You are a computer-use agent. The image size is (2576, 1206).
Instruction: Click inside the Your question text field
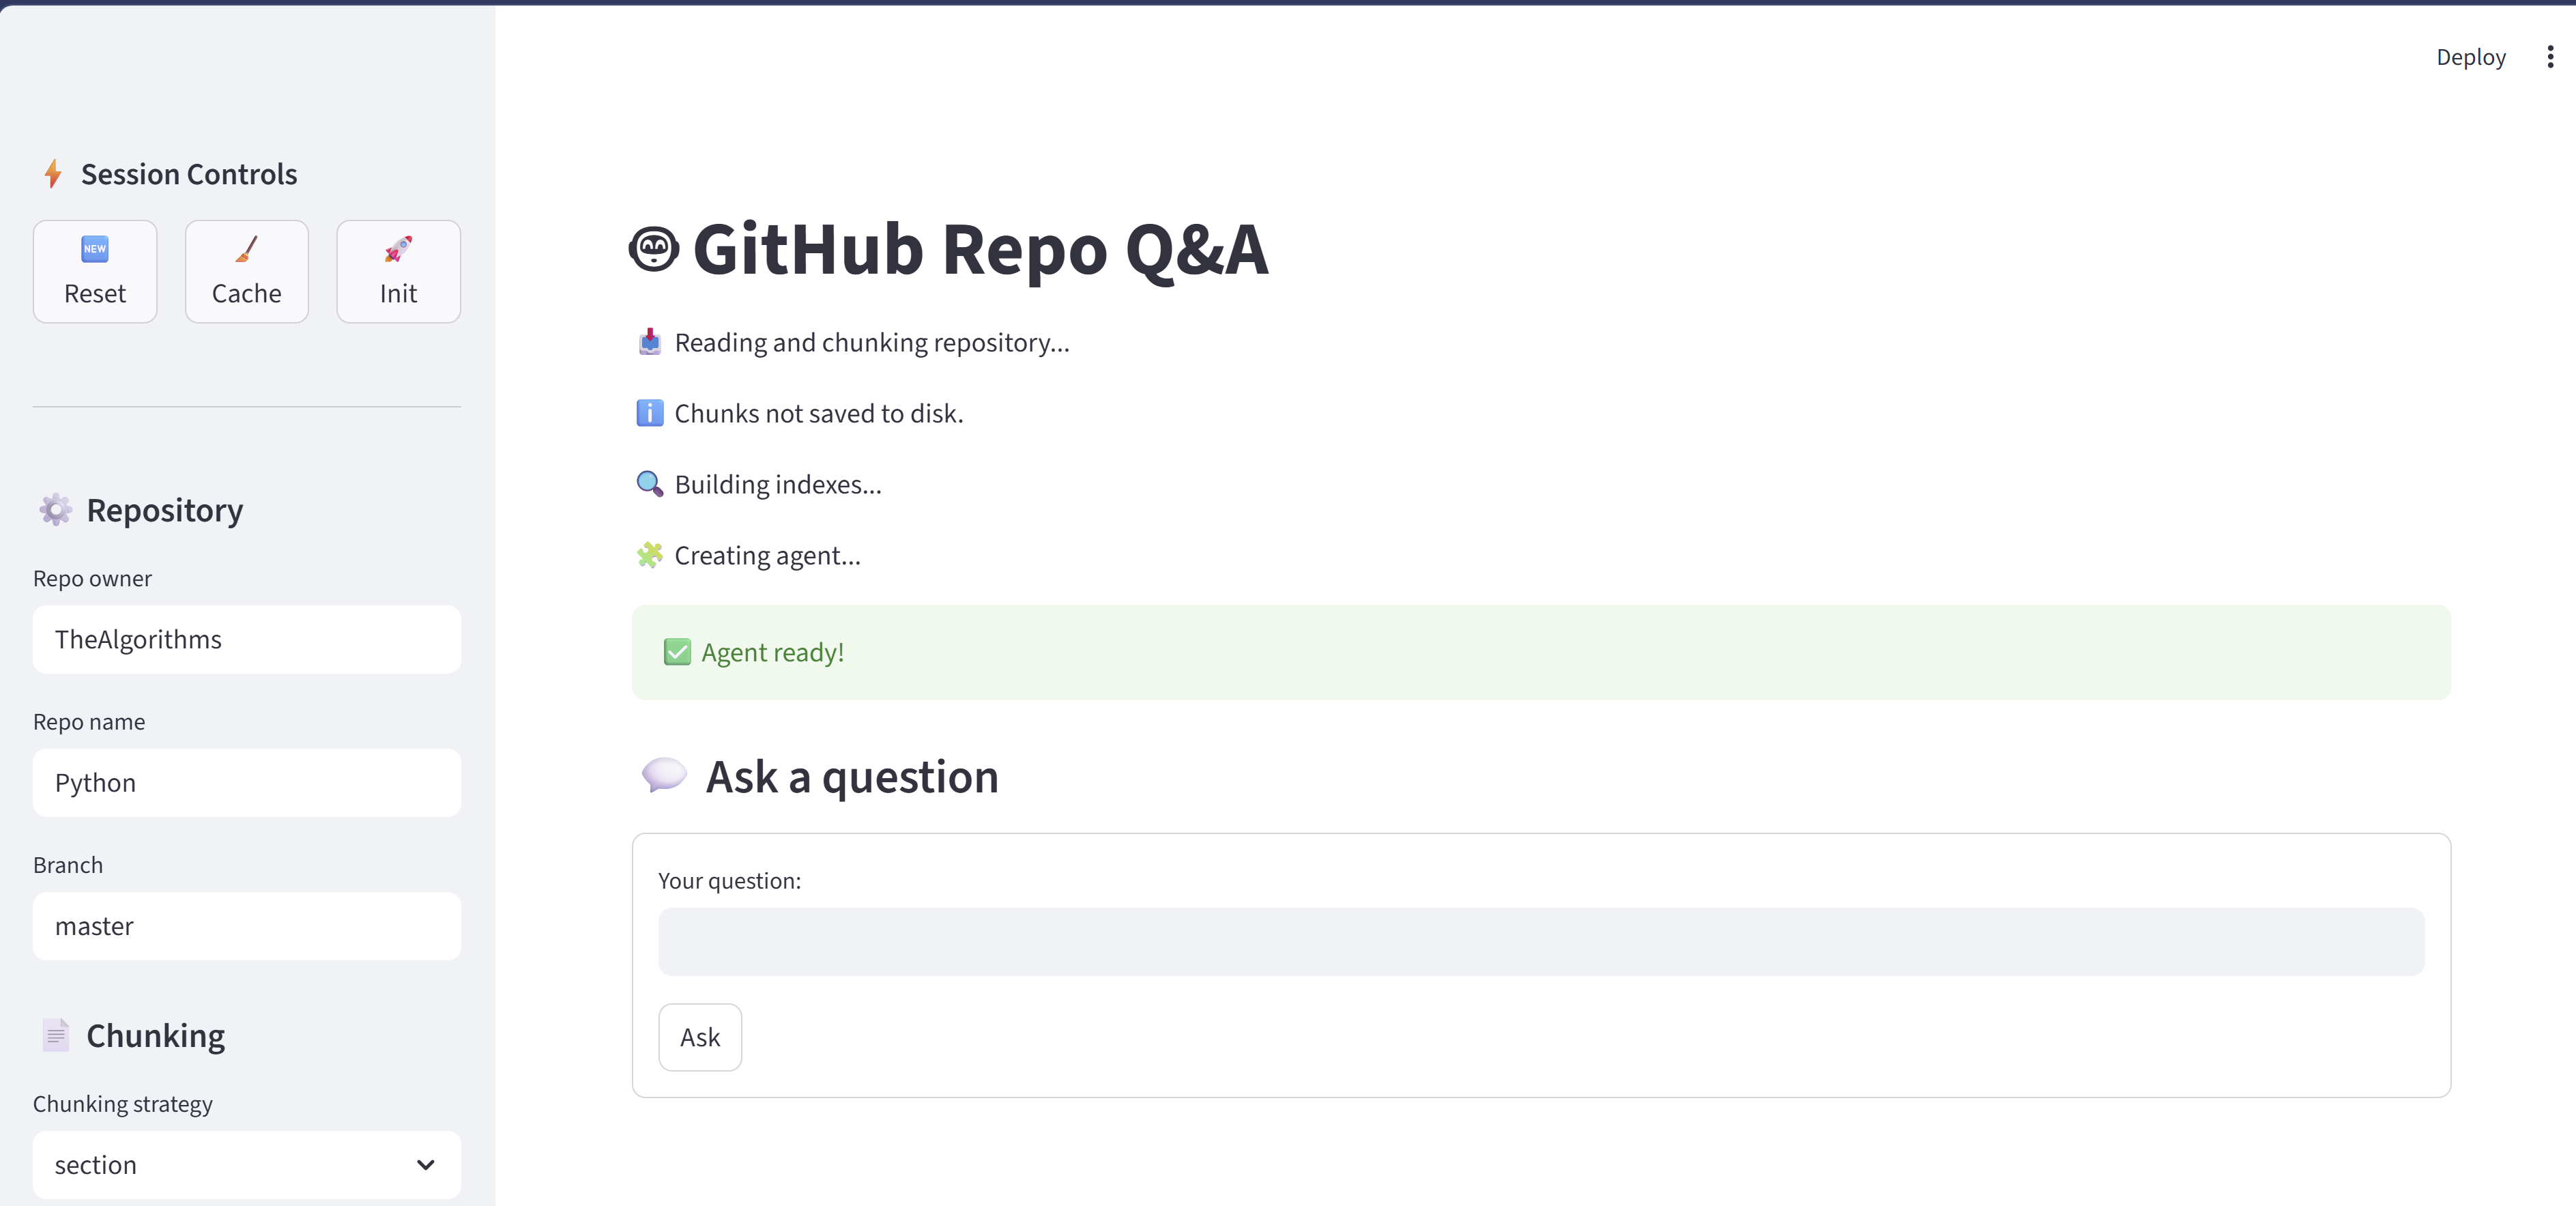pos(1540,941)
